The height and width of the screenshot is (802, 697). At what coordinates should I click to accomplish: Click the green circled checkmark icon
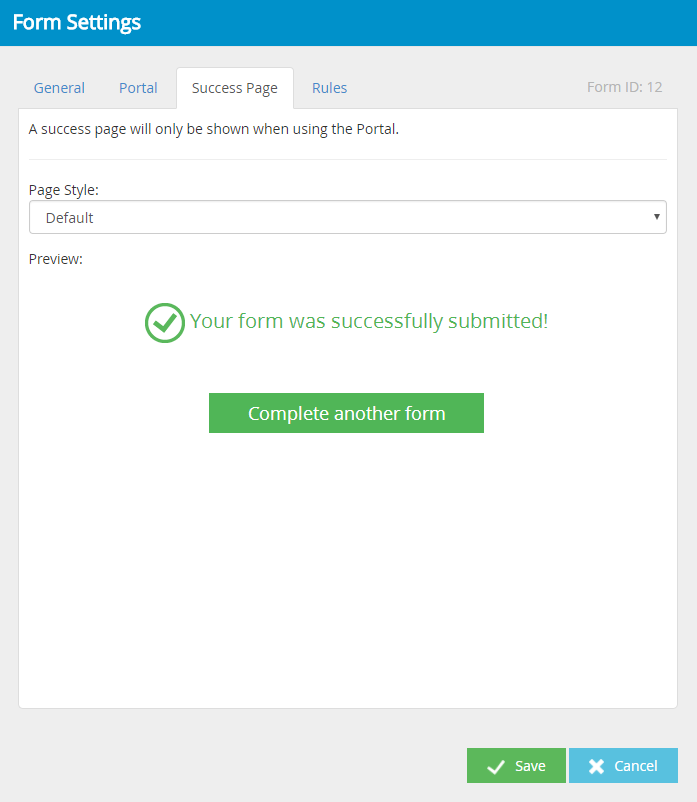pos(165,323)
